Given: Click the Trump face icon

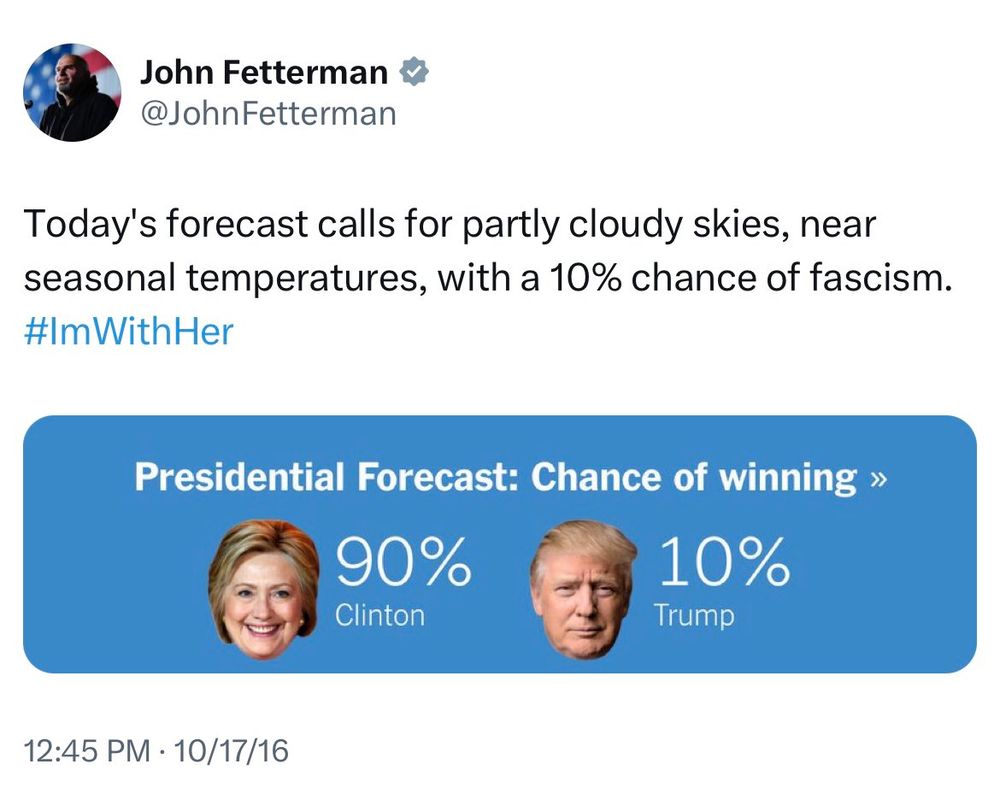Looking at the screenshot, I should click(583, 591).
